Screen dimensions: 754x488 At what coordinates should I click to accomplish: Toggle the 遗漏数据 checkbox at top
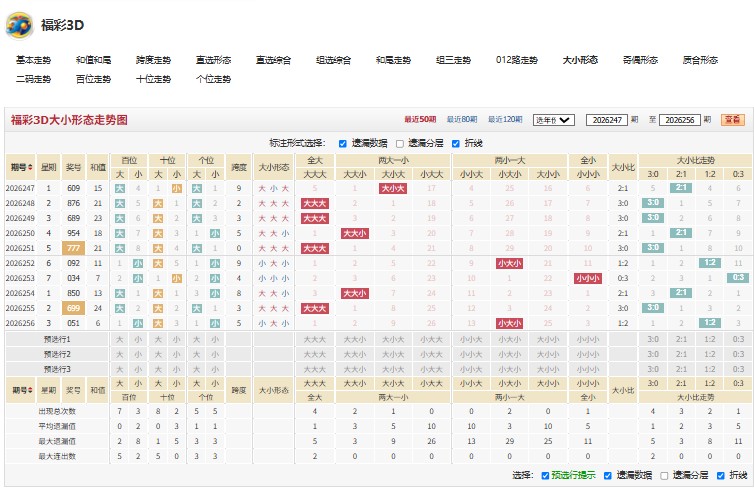coord(342,144)
